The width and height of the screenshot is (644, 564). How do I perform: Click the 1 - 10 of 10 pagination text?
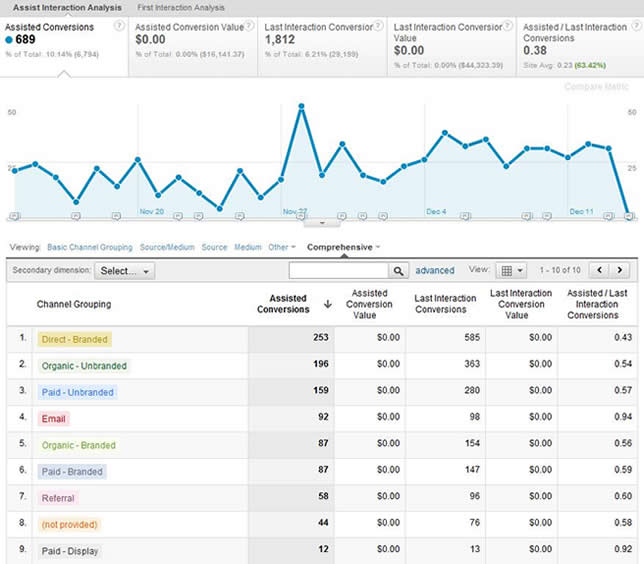(560, 270)
